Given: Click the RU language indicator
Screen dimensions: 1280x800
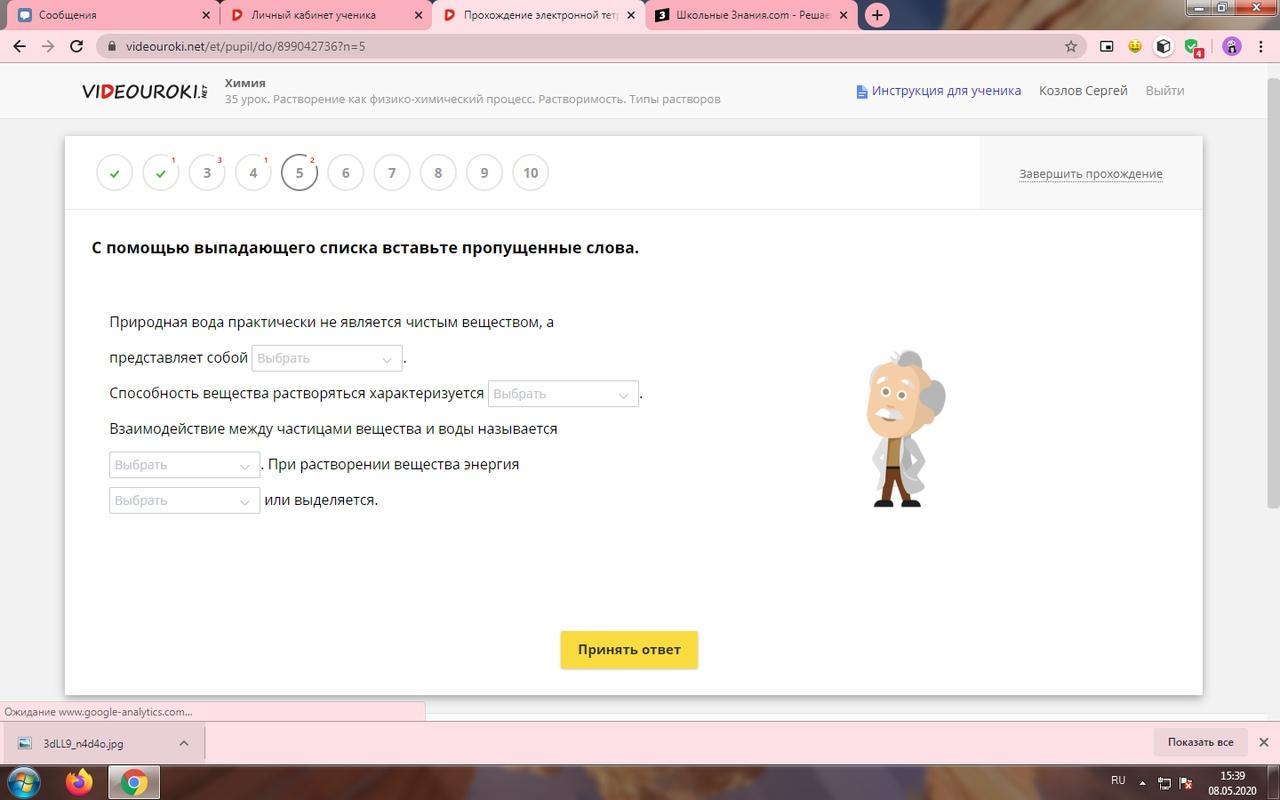Looking at the screenshot, I should 1118,781.
